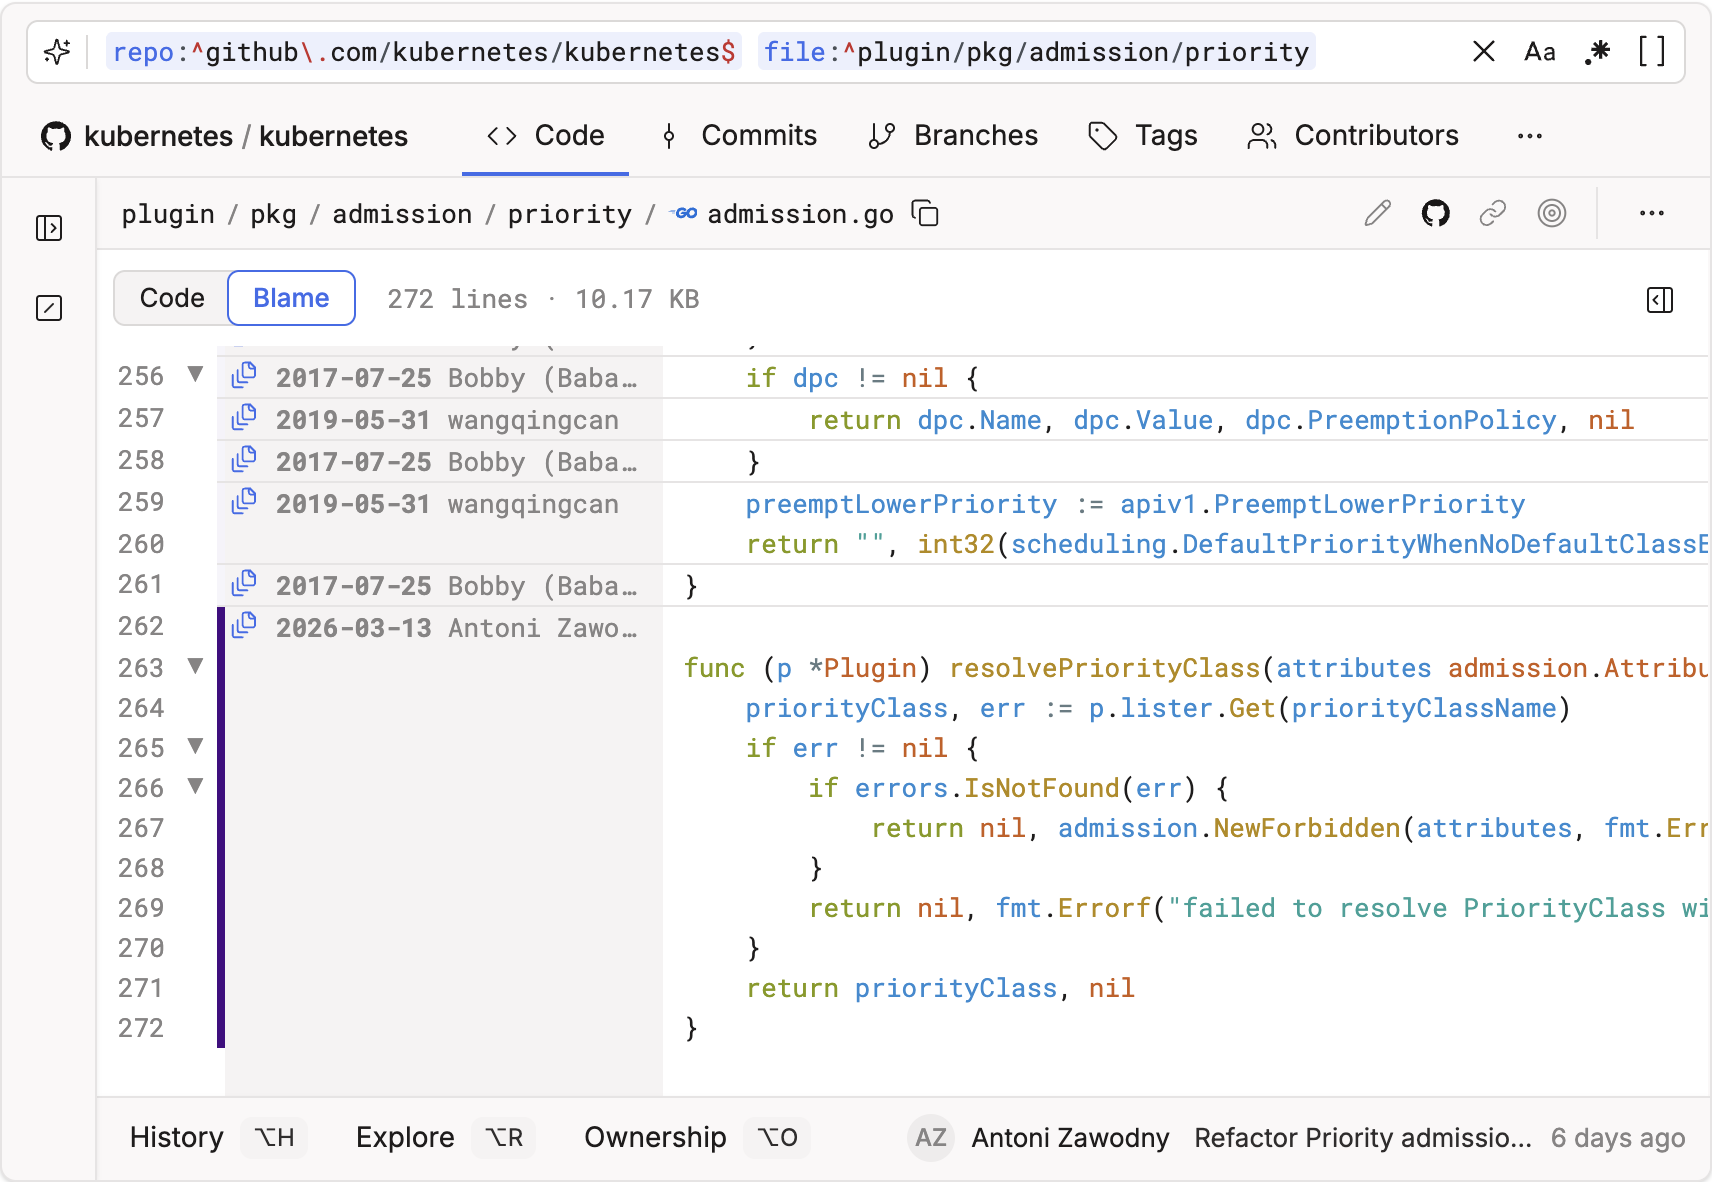Open AI sparkle icon in search bar
This screenshot has width=1712, height=1182.
coord(57,52)
